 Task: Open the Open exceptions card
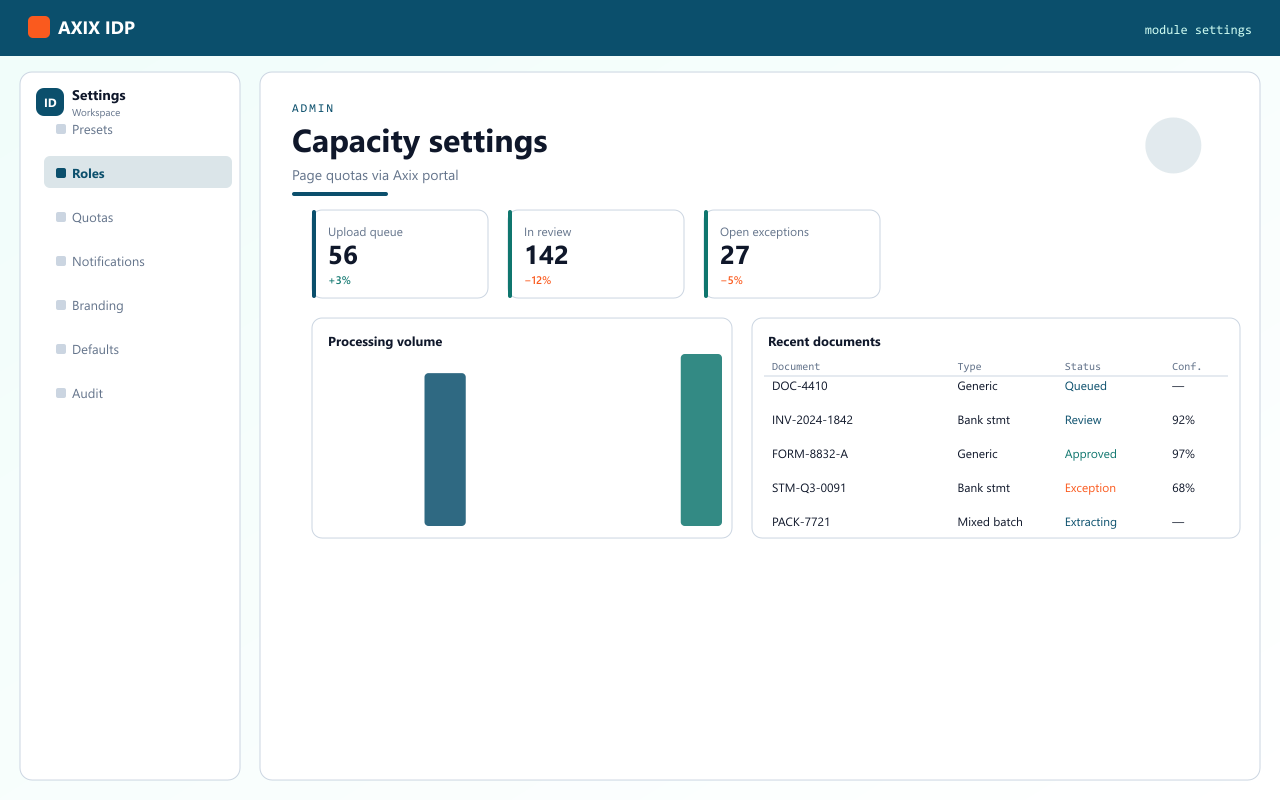pyautogui.click(x=792, y=254)
